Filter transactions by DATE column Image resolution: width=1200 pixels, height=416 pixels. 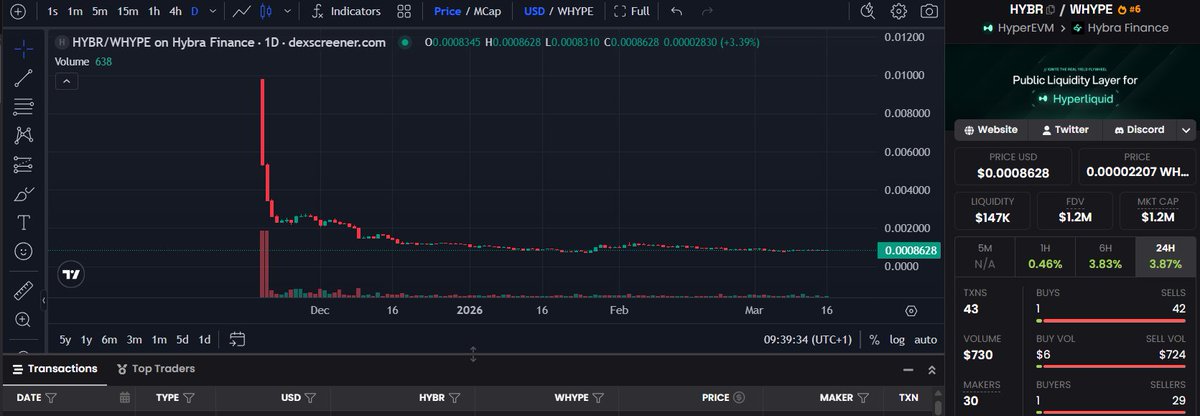pos(50,398)
